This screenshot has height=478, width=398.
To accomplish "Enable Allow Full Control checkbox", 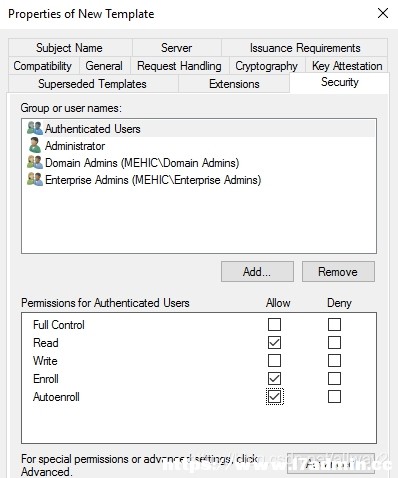I will click(x=274, y=324).
